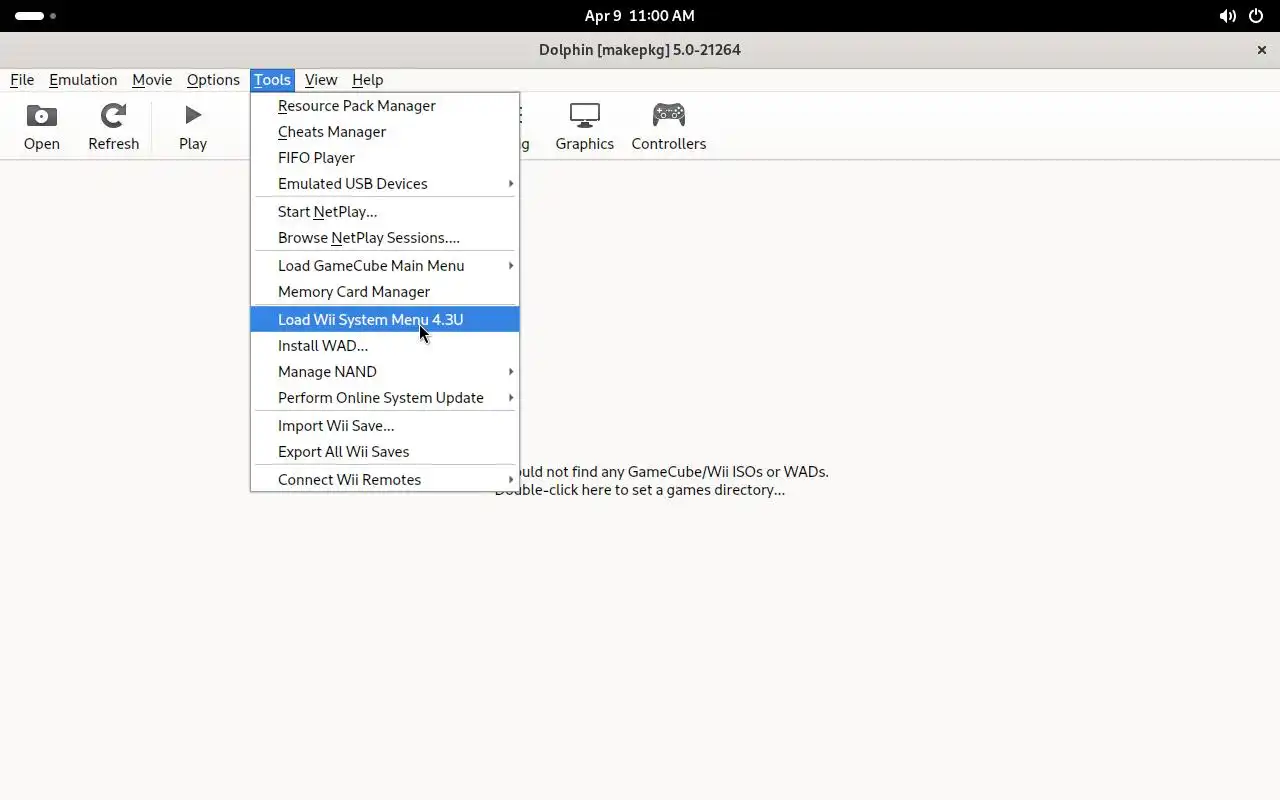This screenshot has width=1280, height=800.
Task: Expand Perform Online System Update submenu
Action: tap(385, 398)
